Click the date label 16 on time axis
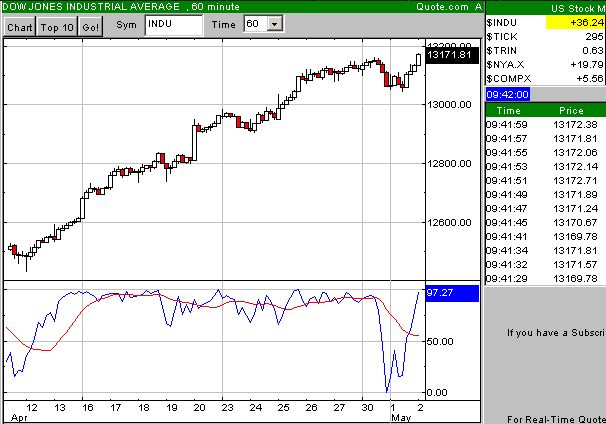Viewport: 606px width, 424px height. tap(87, 407)
